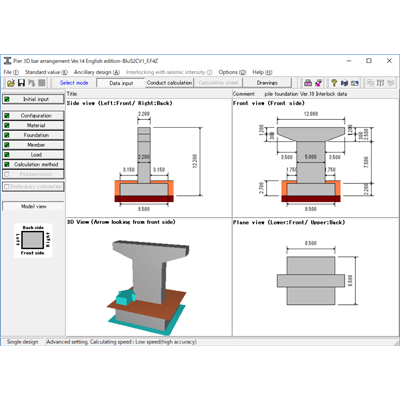This screenshot has height=400, width=400.
Task: Click the Comment field text
Action: tap(306, 94)
